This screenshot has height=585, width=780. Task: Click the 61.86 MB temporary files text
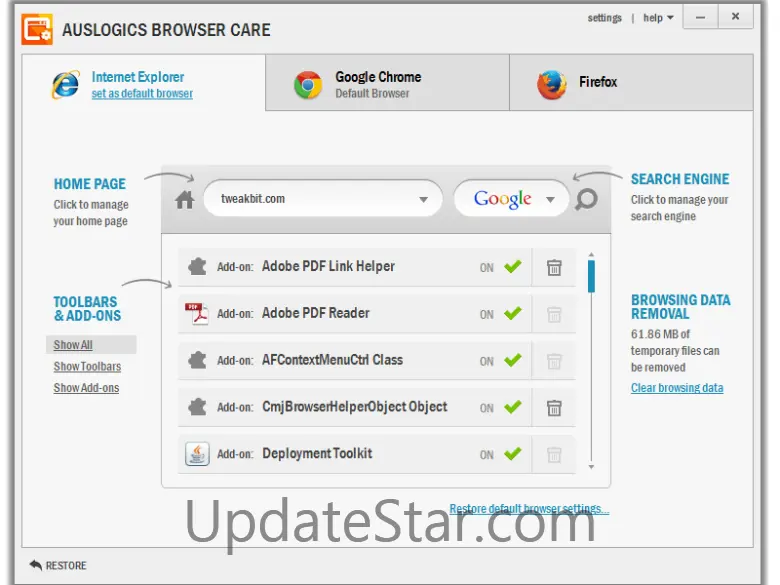(x=675, y=351)
